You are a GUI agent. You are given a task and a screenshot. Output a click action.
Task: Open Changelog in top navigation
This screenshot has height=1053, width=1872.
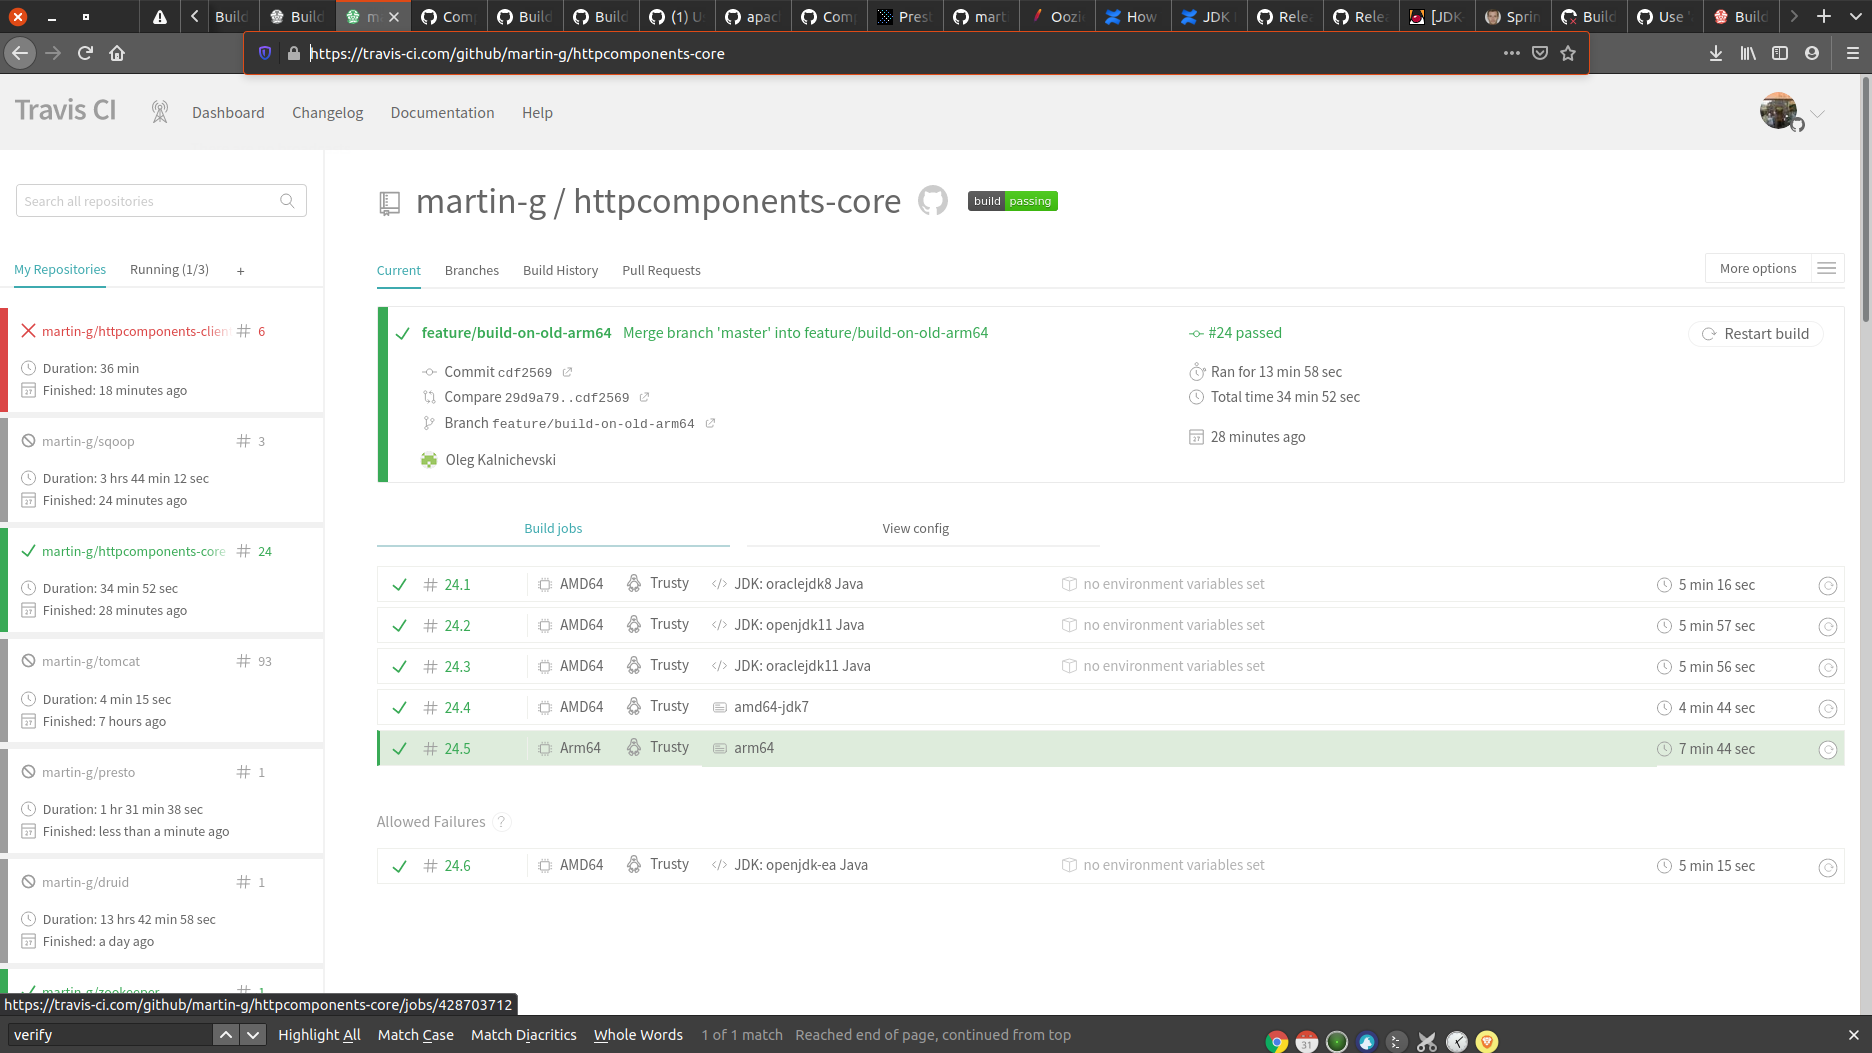coord(328,113)
